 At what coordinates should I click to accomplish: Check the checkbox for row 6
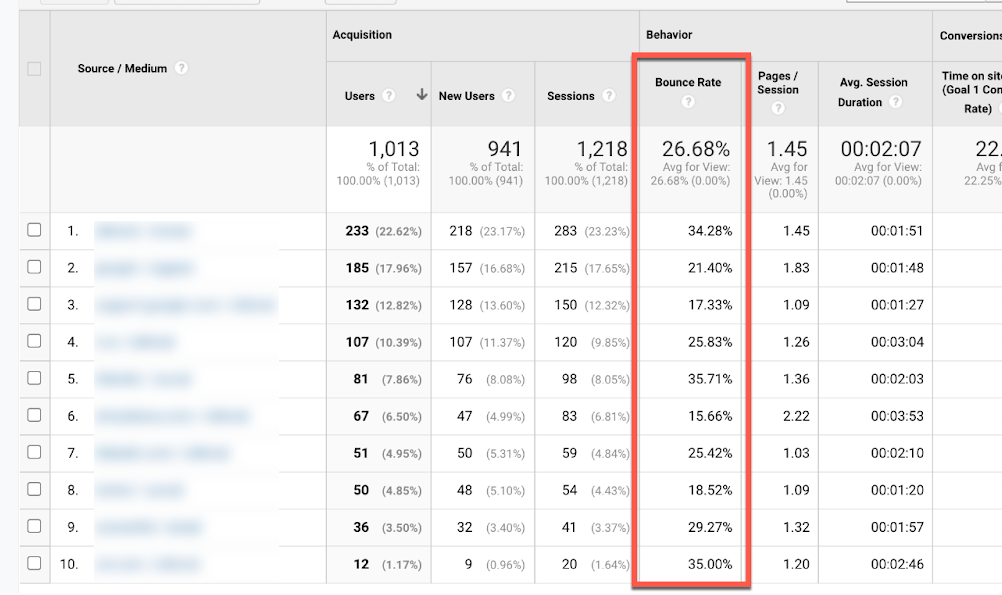35,415
